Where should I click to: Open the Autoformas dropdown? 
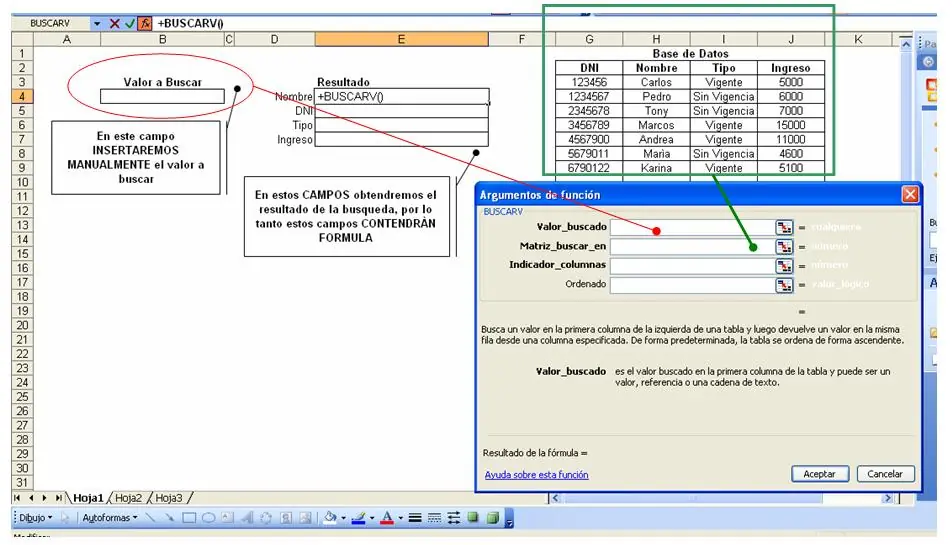pyautogui.click(x=110, y=518)
